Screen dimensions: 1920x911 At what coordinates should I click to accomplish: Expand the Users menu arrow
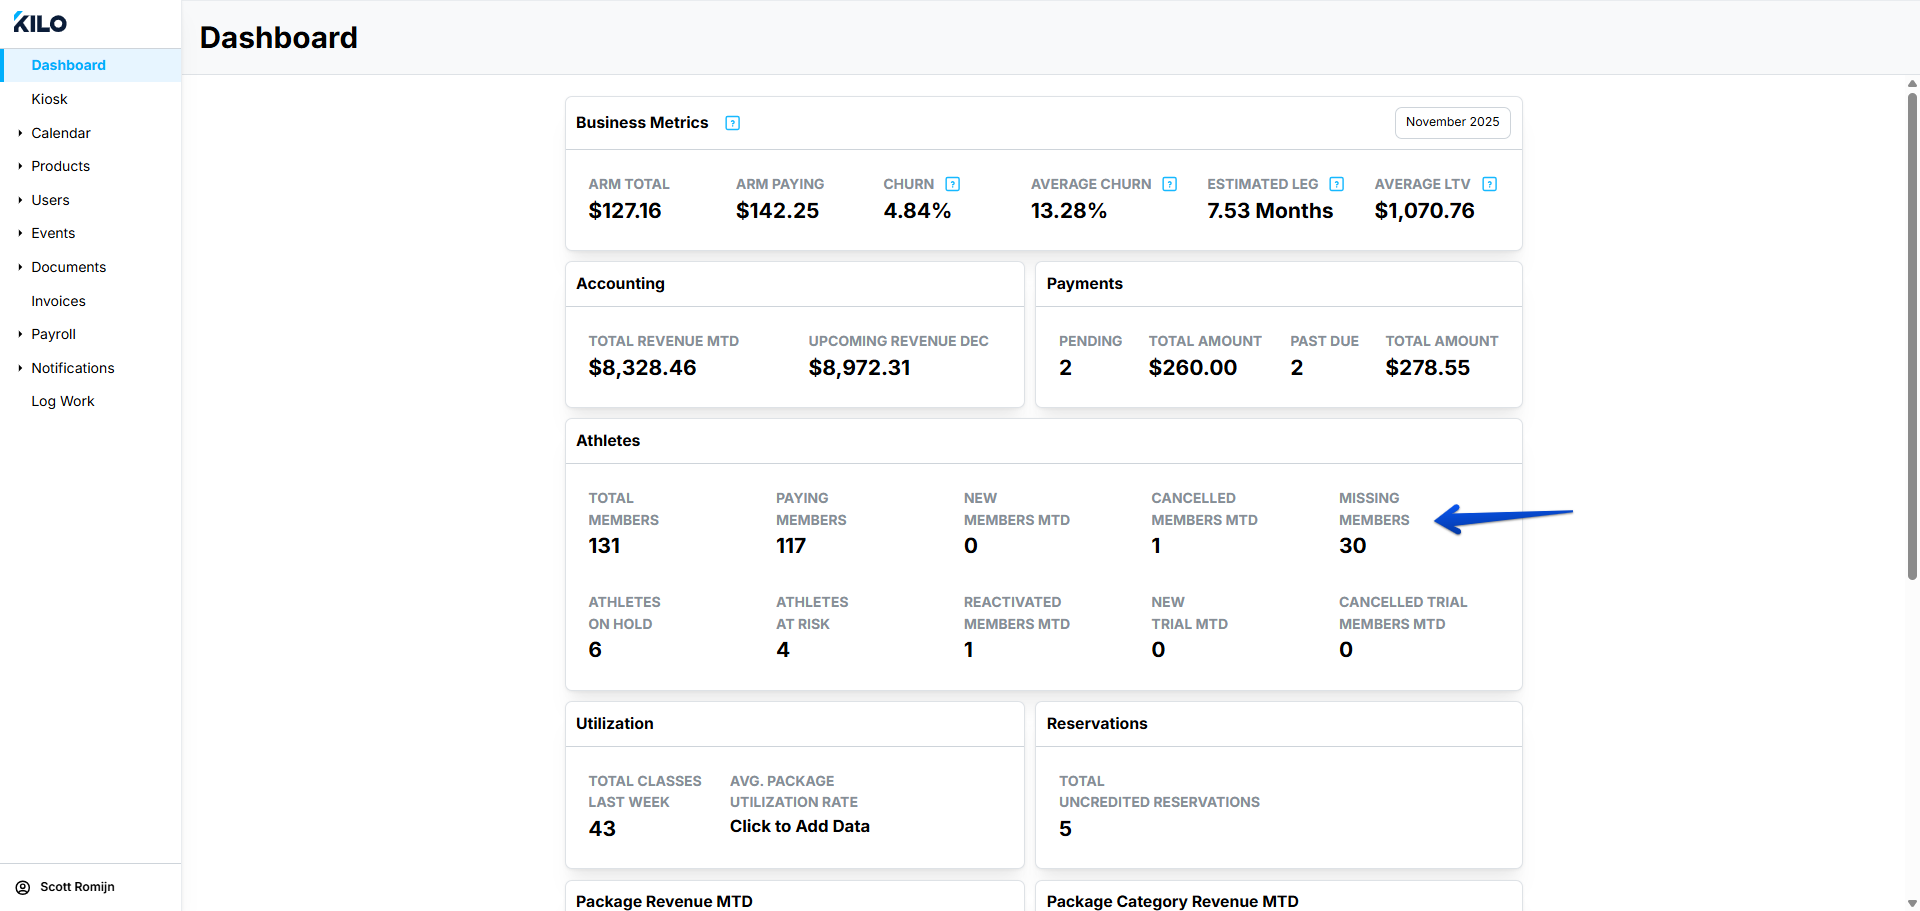[20, 200]
